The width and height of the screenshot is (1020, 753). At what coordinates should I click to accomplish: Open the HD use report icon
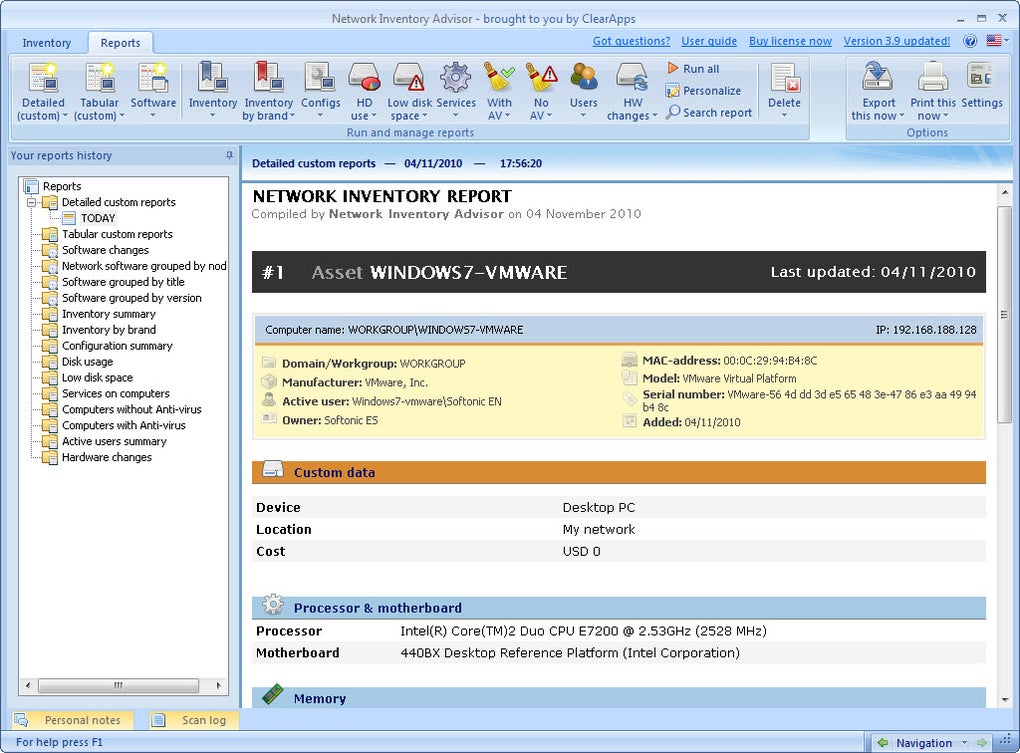[364, 77]
